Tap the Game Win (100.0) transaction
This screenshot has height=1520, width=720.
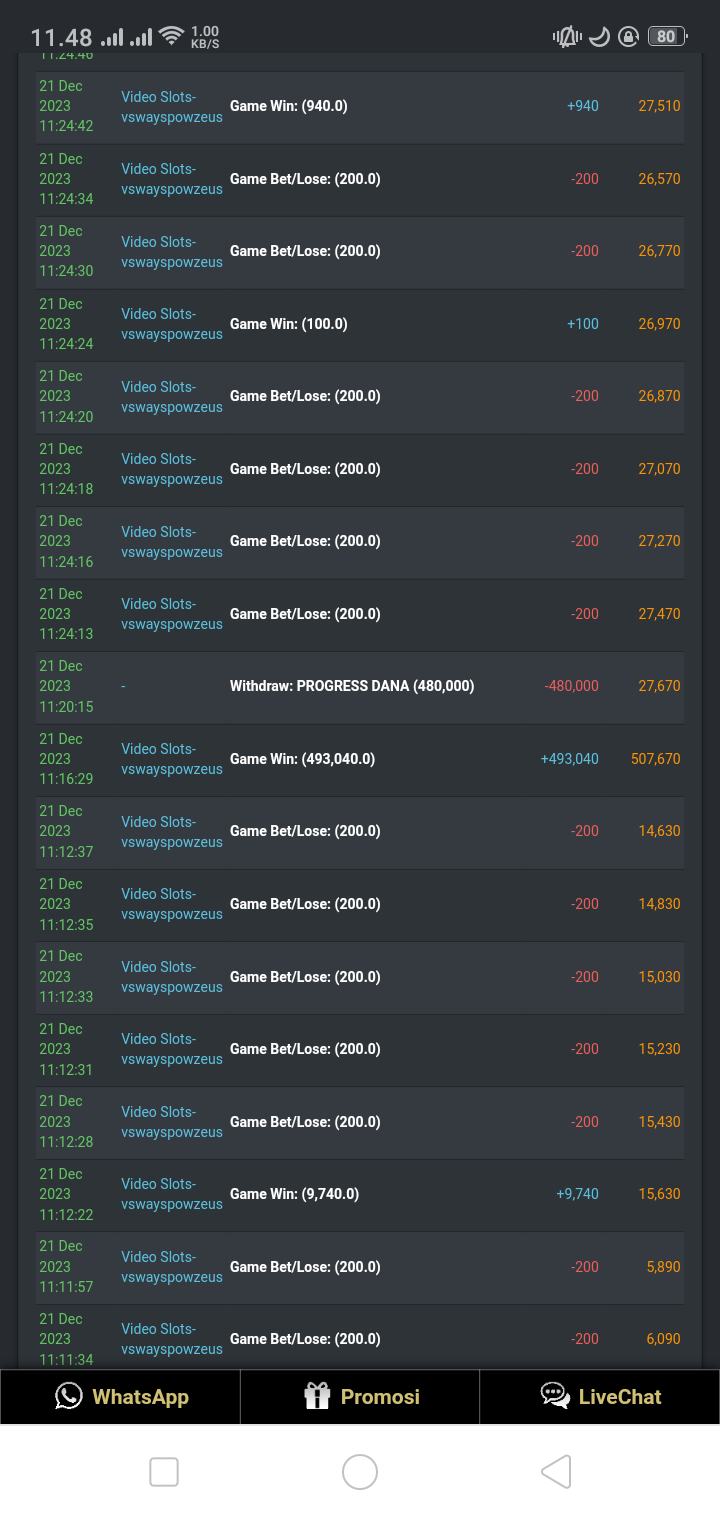[289, 324]
